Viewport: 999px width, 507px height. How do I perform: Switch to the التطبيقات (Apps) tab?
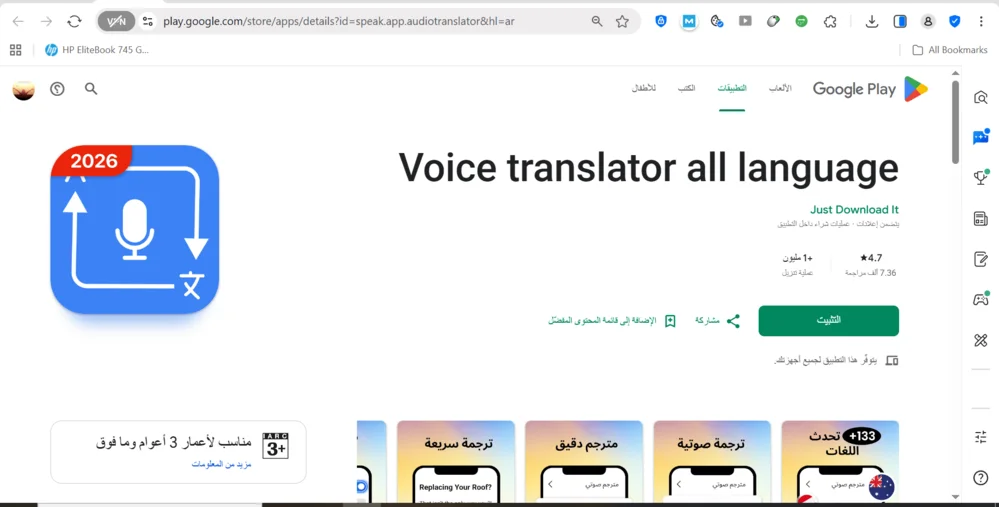point(732,89)
